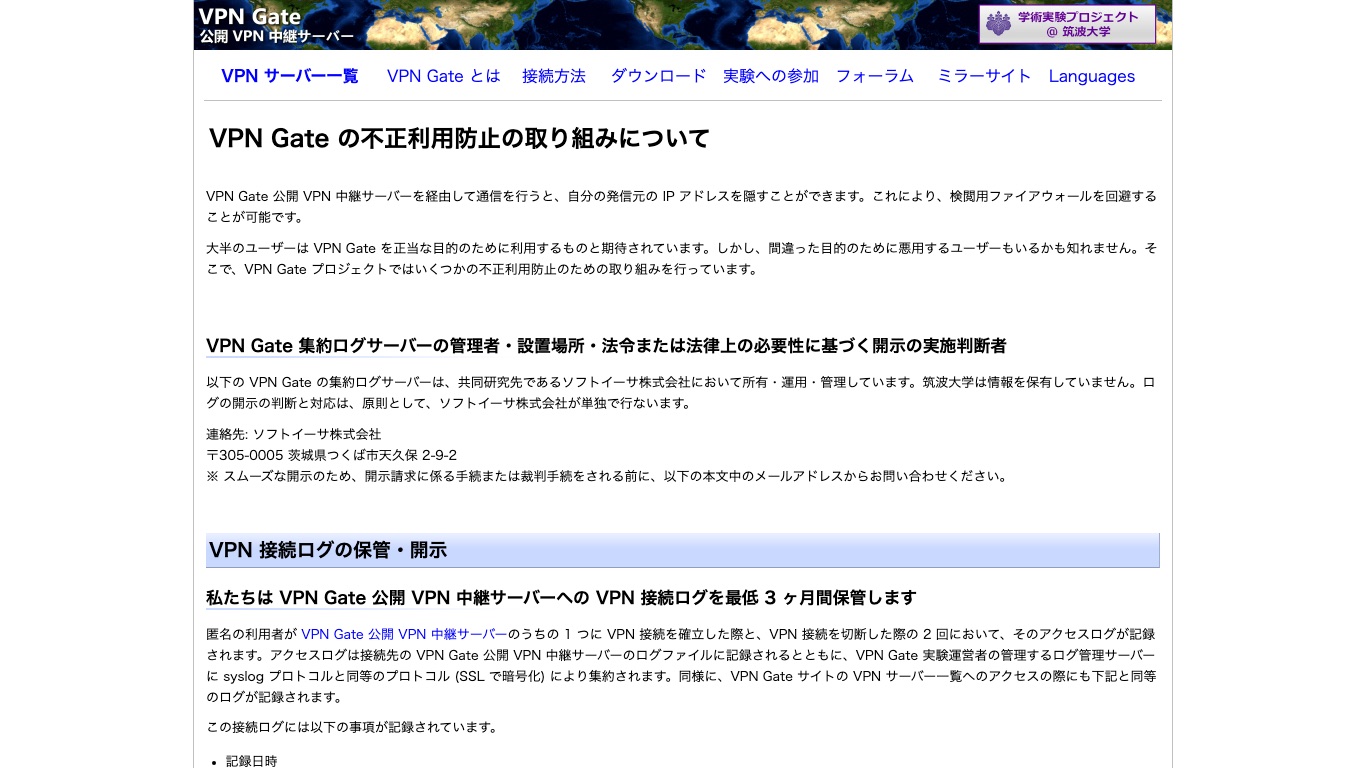The height and width of the screenshot is (768, 1366).
Task: Open the VPN Gate とは page
Action: tap(443, 76)
